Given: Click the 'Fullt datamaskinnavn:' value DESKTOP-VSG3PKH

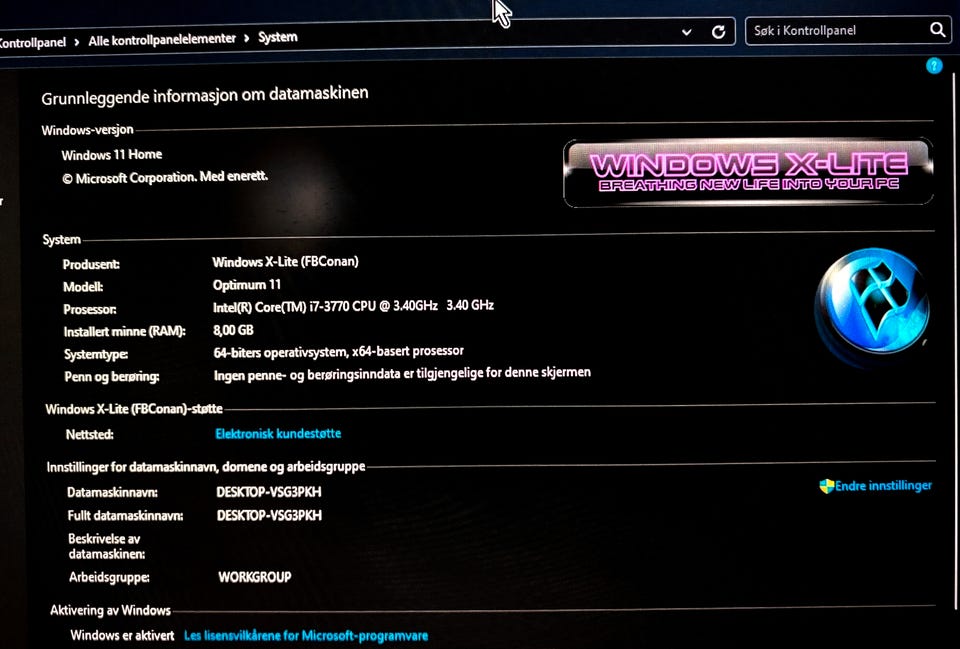Looking at the screenshot, I should [269, 515].
